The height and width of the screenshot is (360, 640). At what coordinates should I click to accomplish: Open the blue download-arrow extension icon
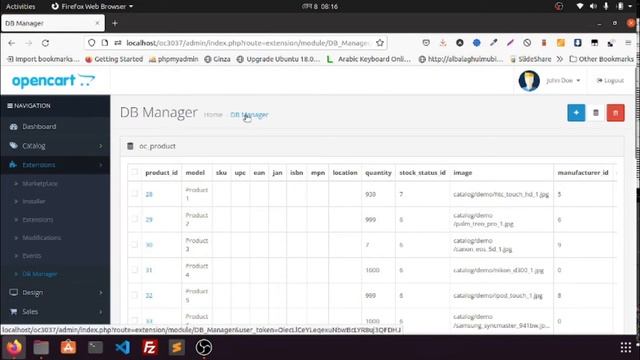(578, 43)
